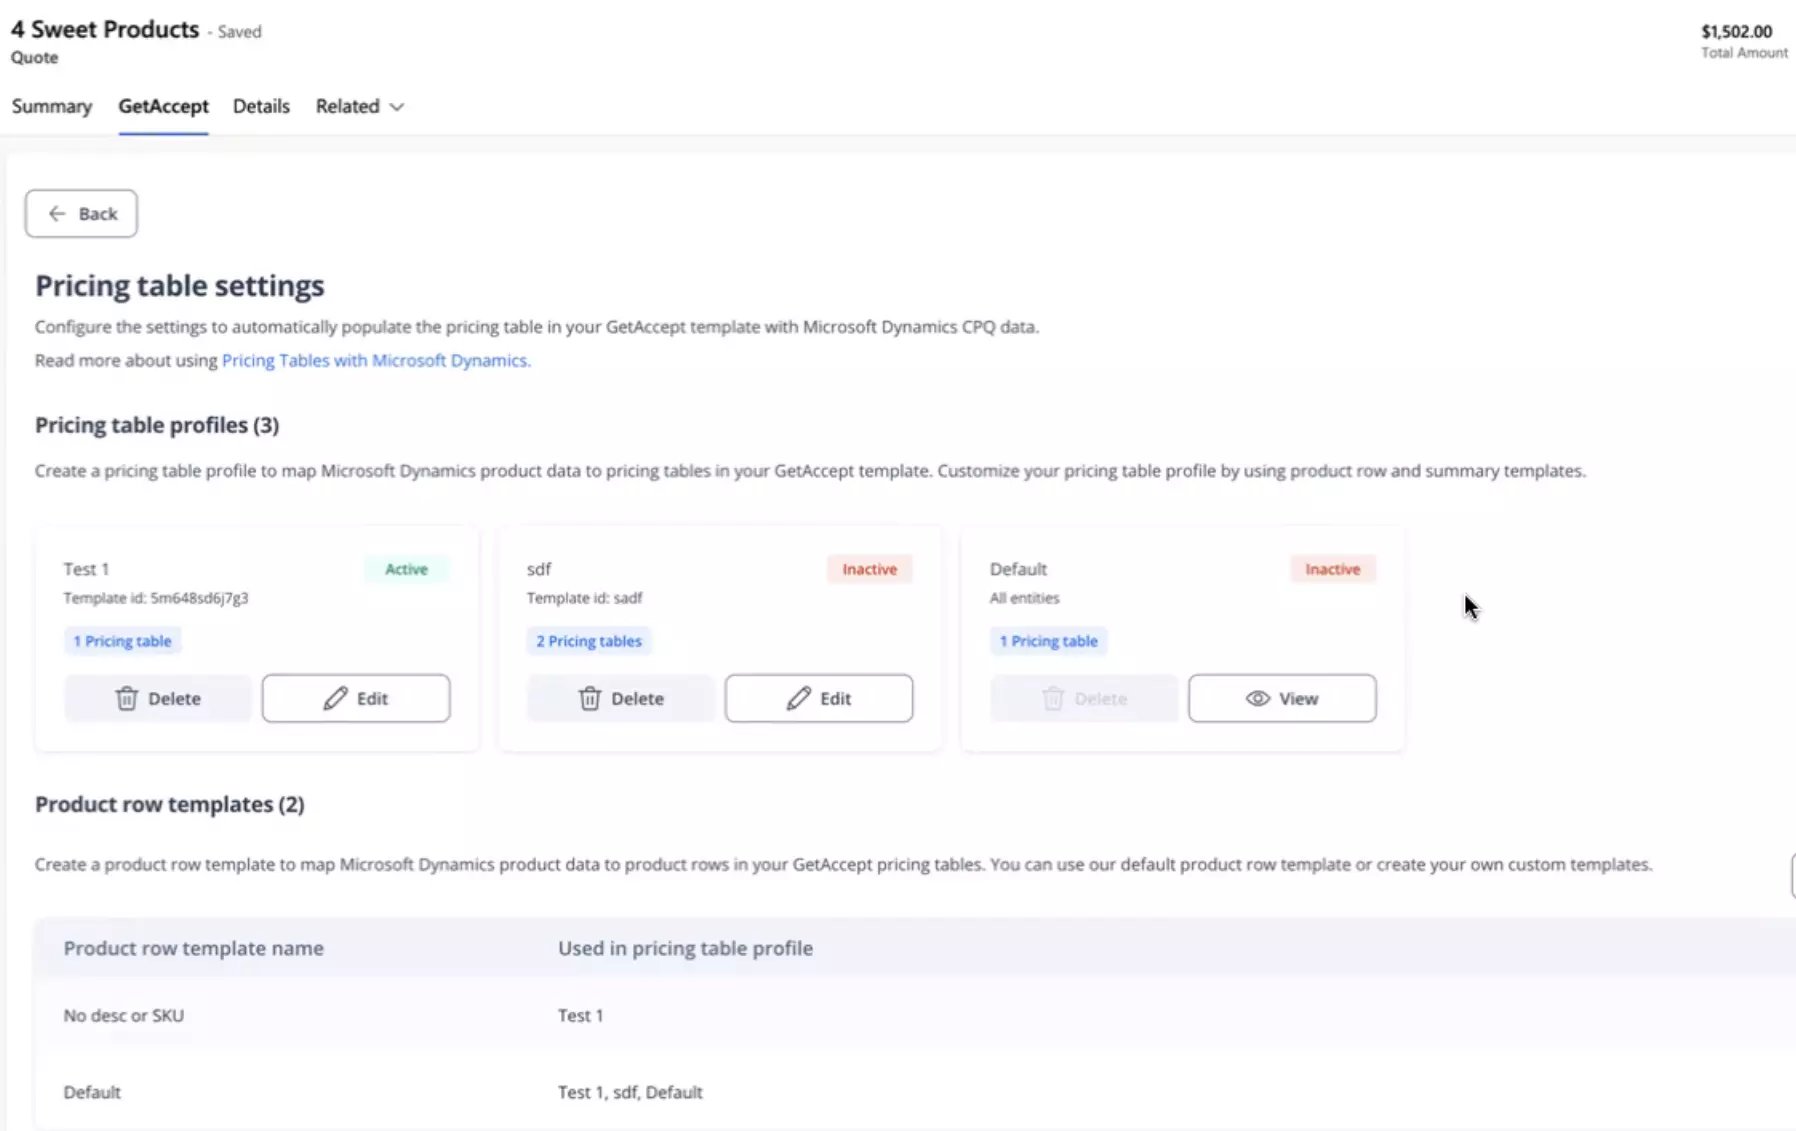Click disabled Delete on Default profile
1796x1131 pixels.
1084,698
